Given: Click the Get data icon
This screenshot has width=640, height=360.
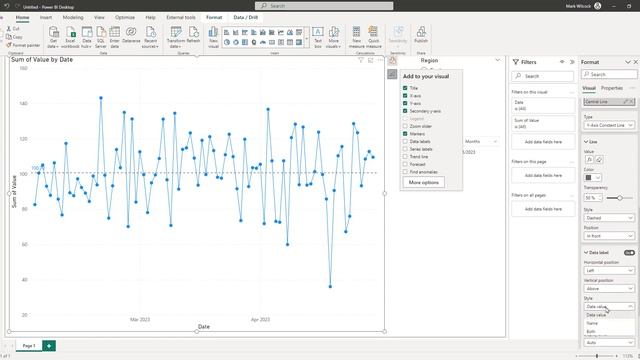Looking at the screenshot, I should tap(53, 37).
